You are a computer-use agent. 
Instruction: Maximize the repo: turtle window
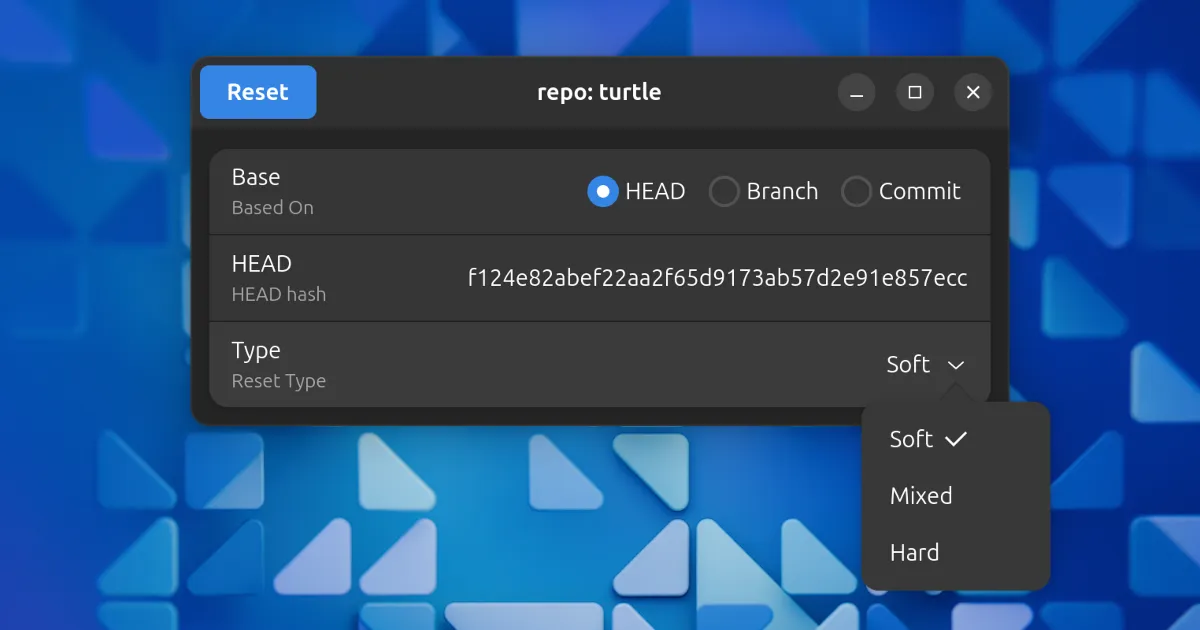[x=914, y=93]
